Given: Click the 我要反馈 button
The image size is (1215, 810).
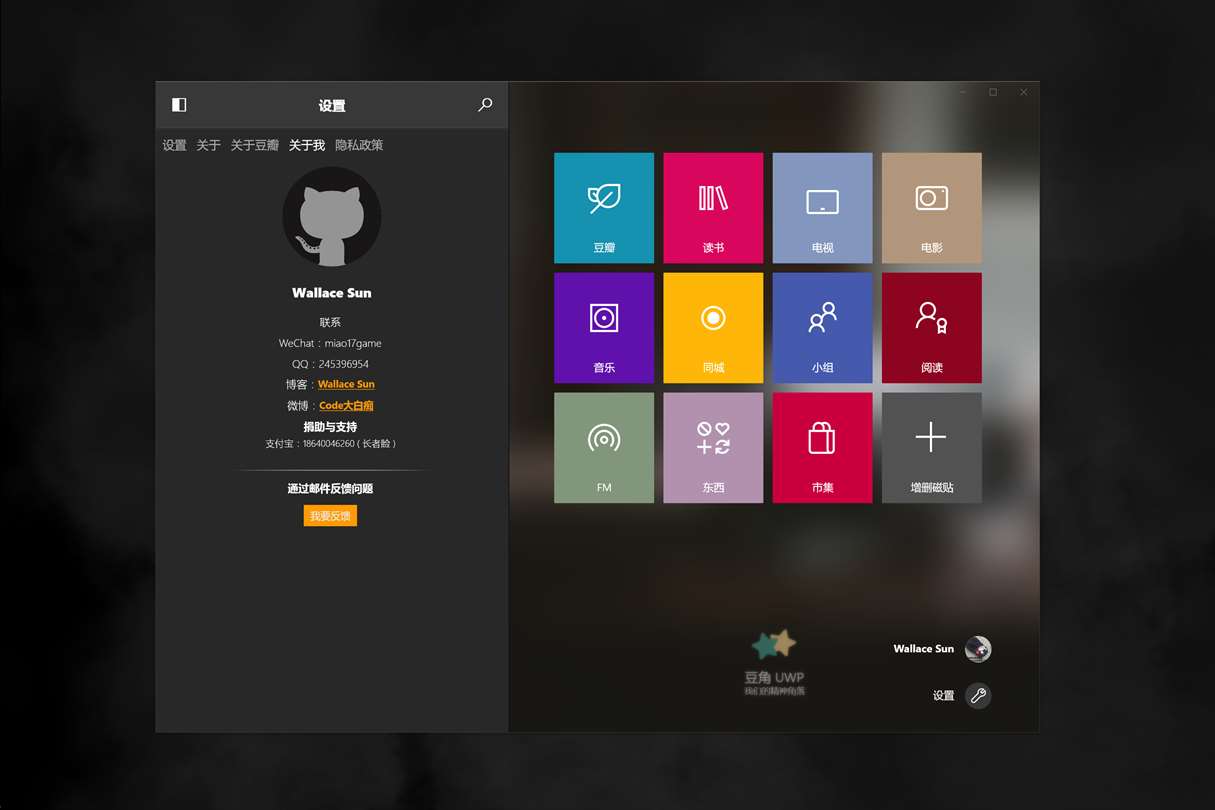Looking at the screenshot, I should [x=330, y=516].
